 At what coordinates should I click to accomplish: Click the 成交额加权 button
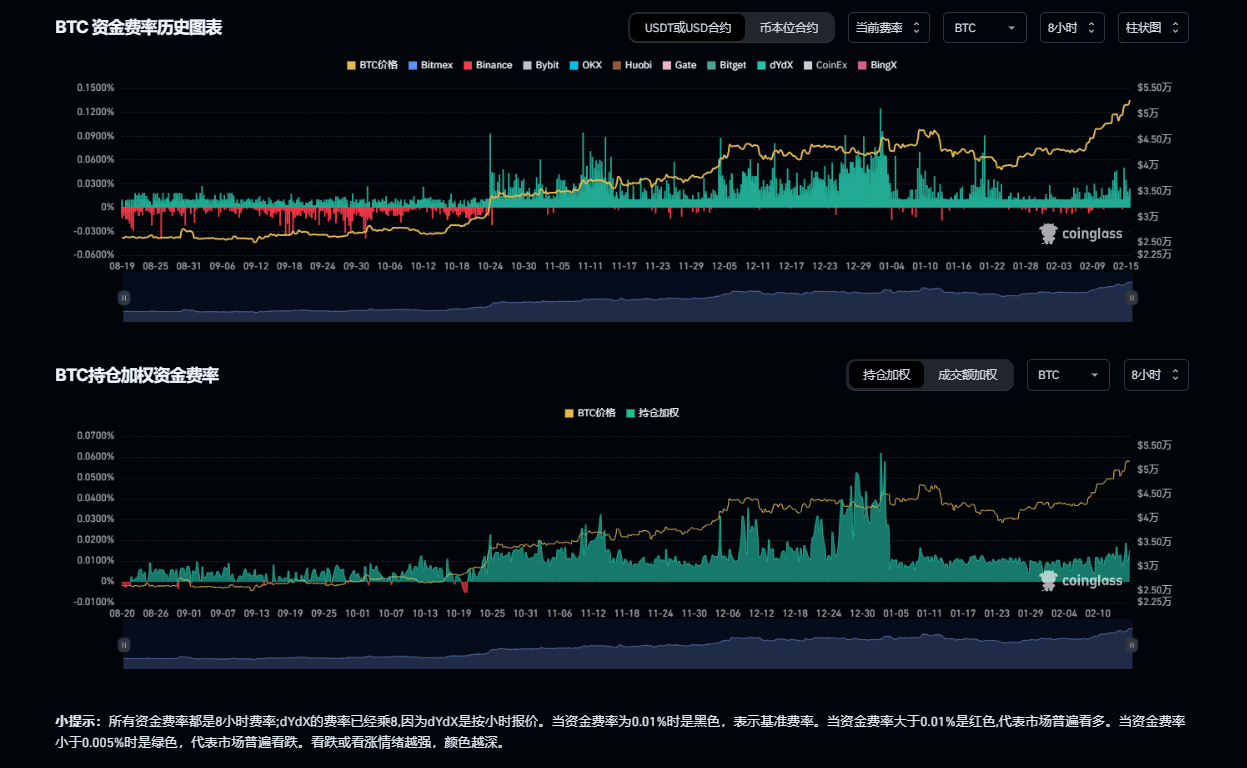click(x=967, y=375)
